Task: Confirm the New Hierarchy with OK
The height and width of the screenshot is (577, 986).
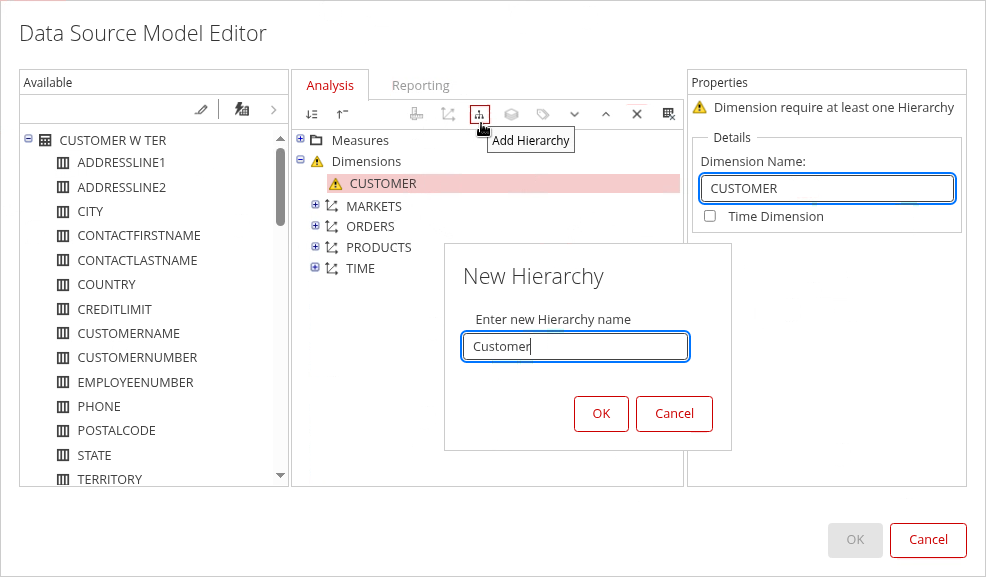Action: point(601,414)
